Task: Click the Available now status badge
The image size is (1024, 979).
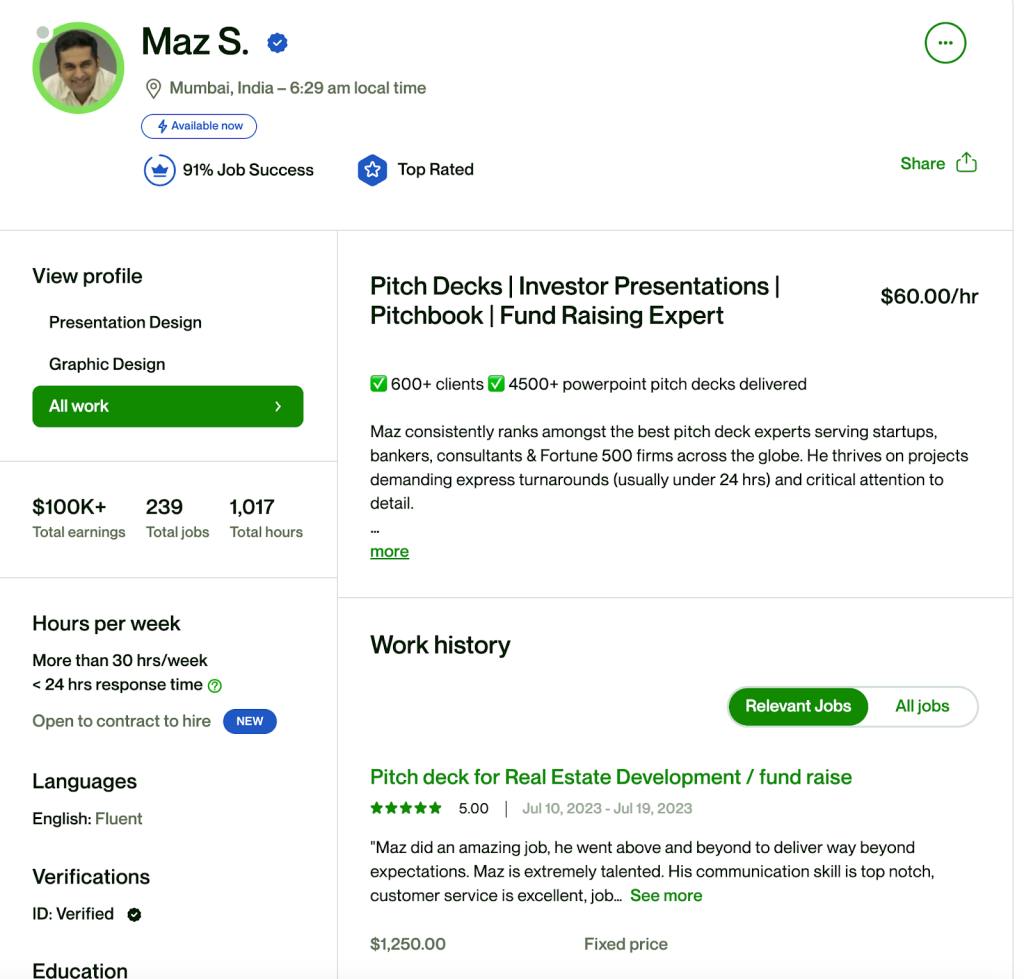Action: tap(199, 126)
